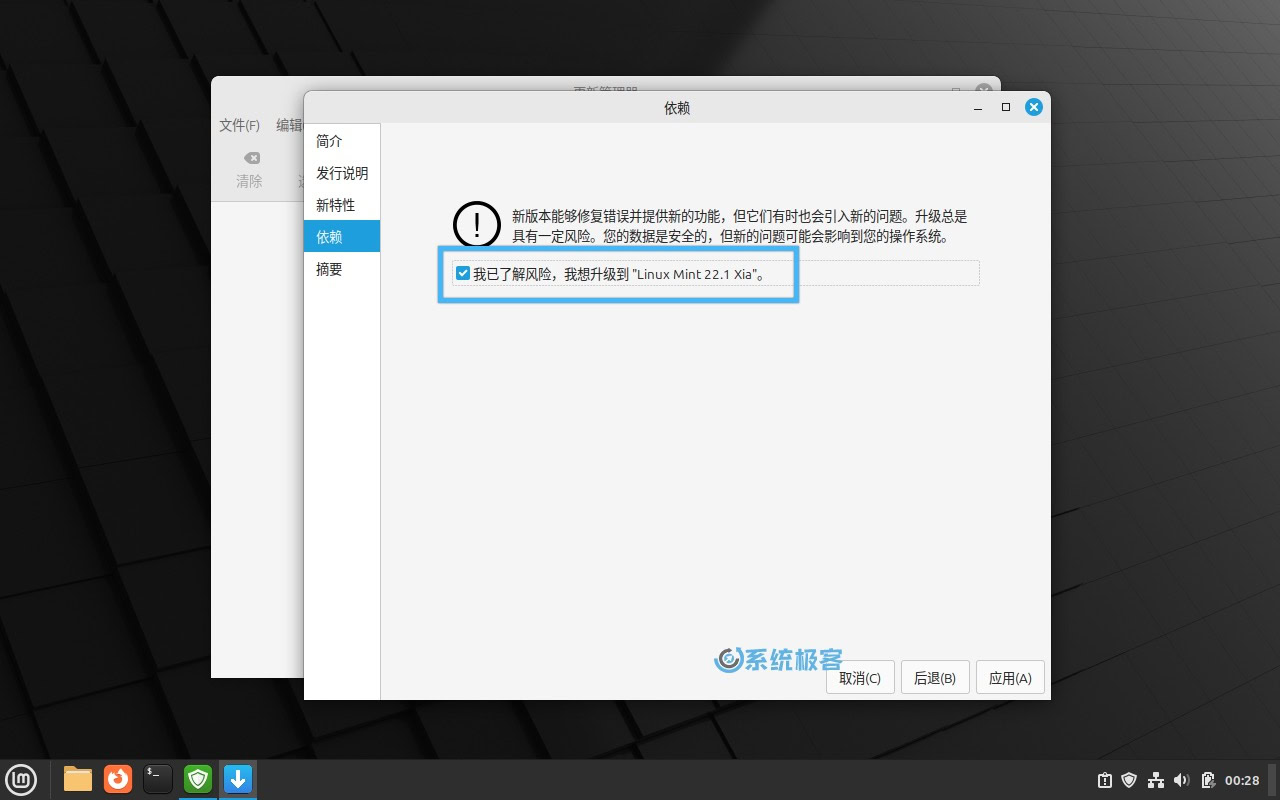The image size is (1280, 800).
Task: Open the Linux Mint start menu
Action: 22,778
